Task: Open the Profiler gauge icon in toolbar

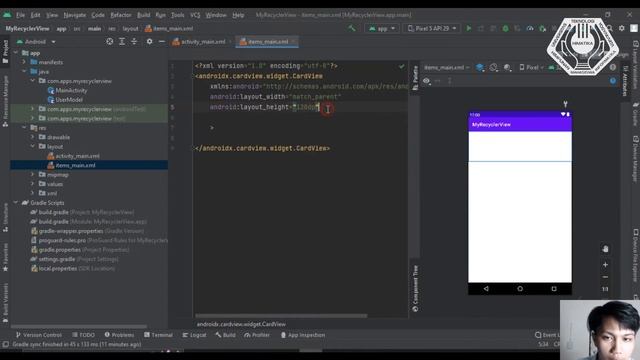Action: (x=530, y=28)
